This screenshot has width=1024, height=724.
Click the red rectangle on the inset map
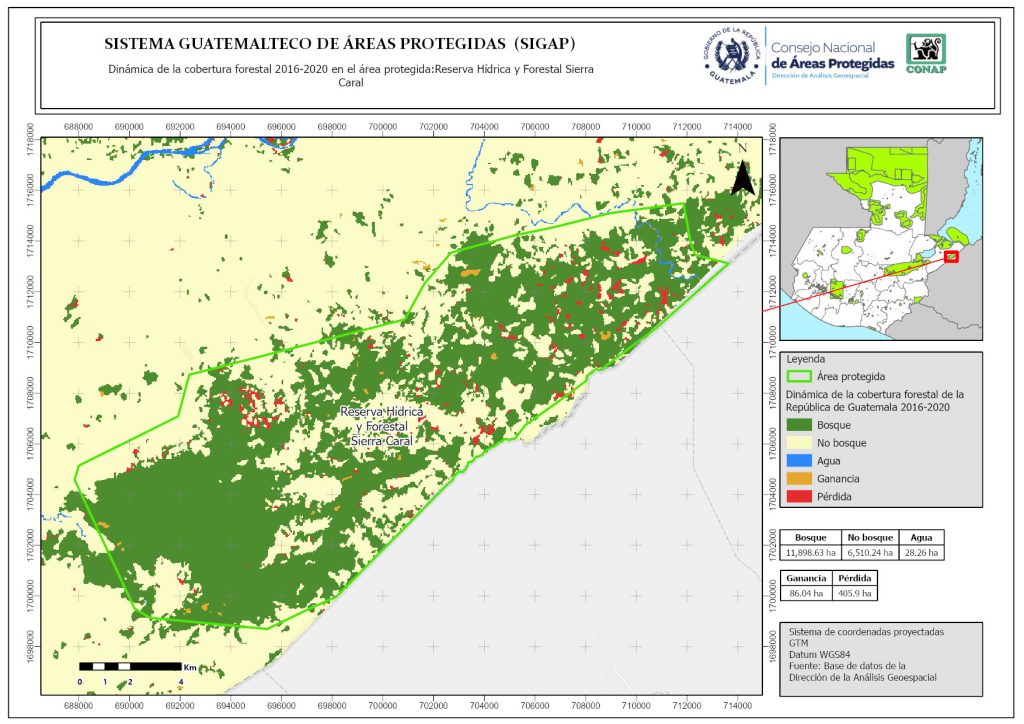coord(951,257)
